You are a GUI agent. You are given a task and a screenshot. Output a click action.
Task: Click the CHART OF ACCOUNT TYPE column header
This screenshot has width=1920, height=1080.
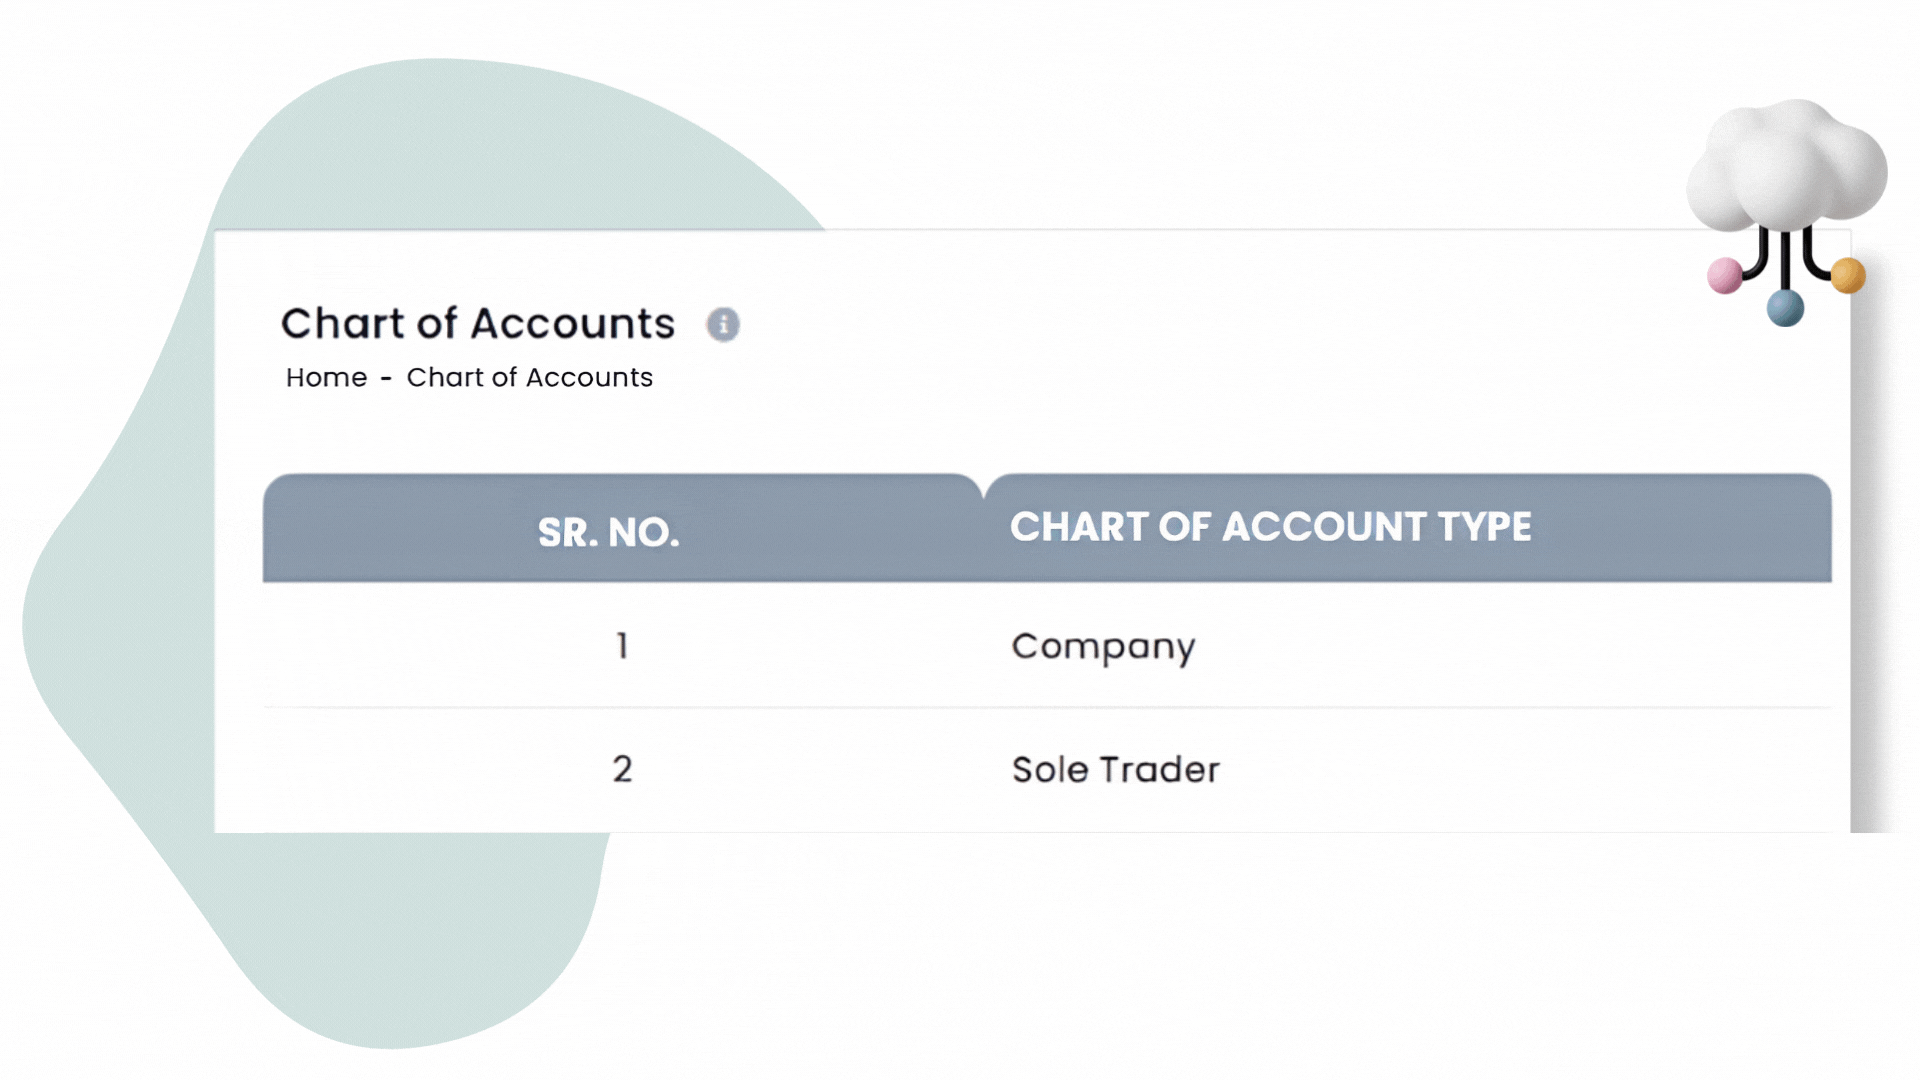pos(1270,527)
